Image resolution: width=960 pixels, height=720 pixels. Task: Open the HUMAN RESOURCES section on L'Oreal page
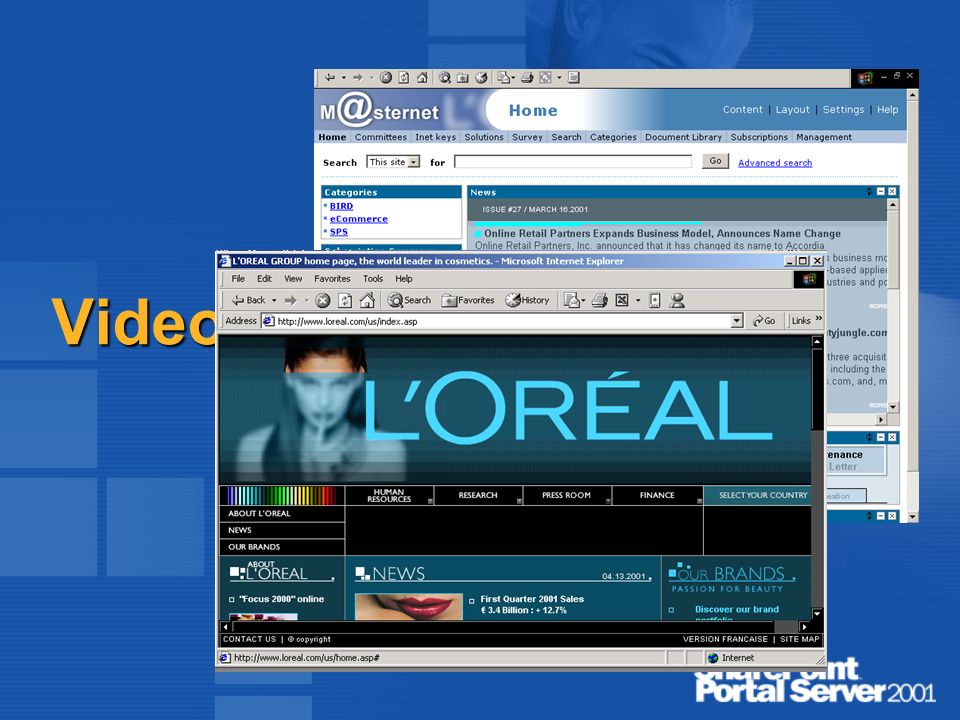click(389, 495)
